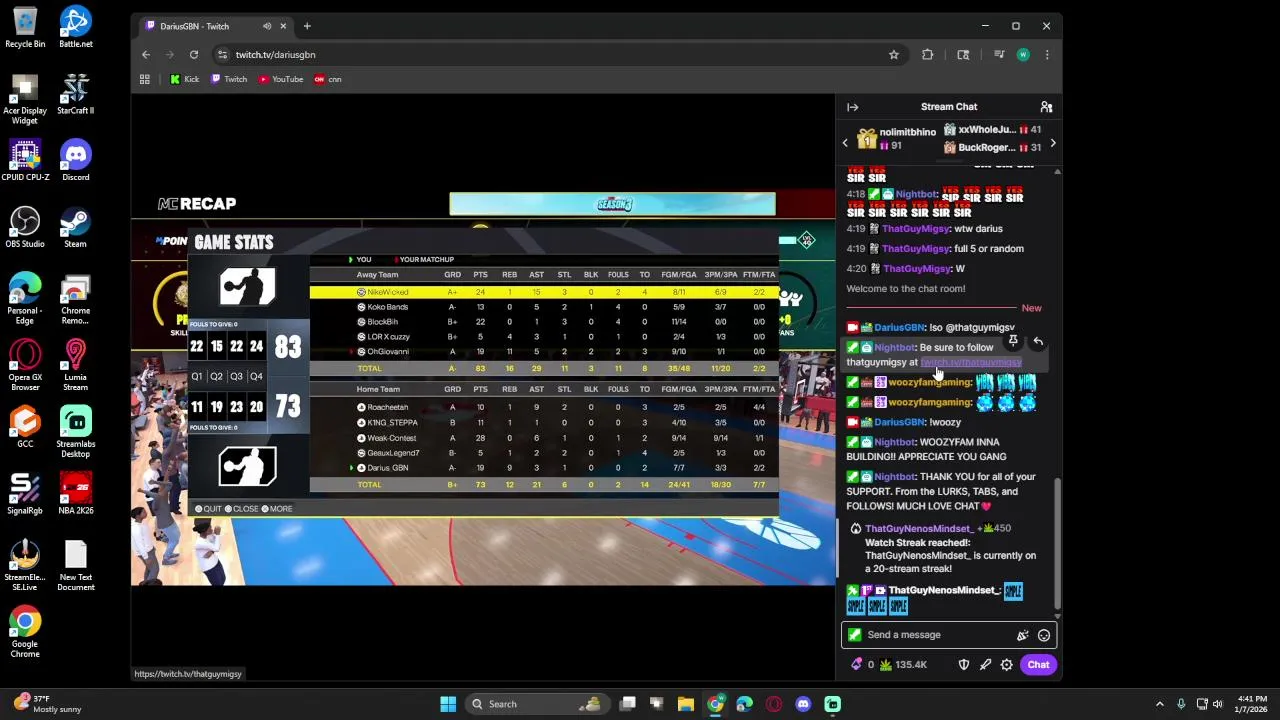Image resolution: width=1280 pixels, height=720 pixels.
Task: Open the emote picker smiley
Action: tap(1044, 635)
